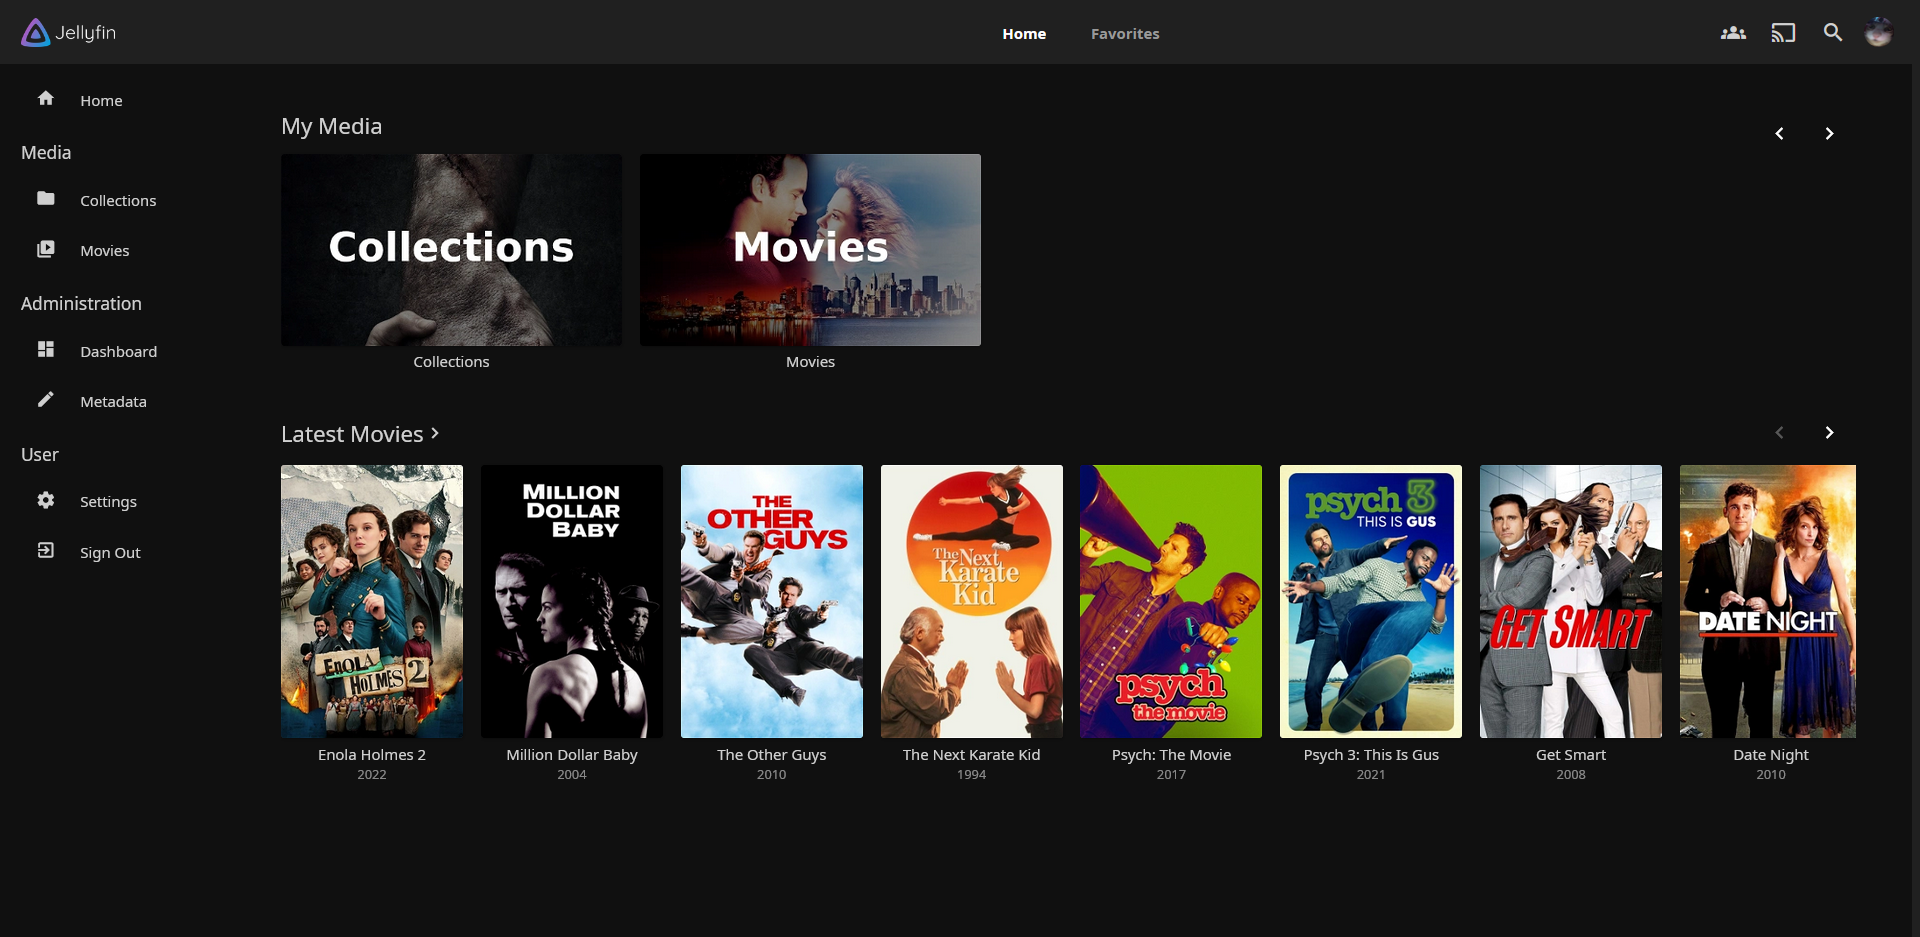Click the Settings gear icon in sidebar
Screen dimensions: 1920x937
click(x=46, y=501)
